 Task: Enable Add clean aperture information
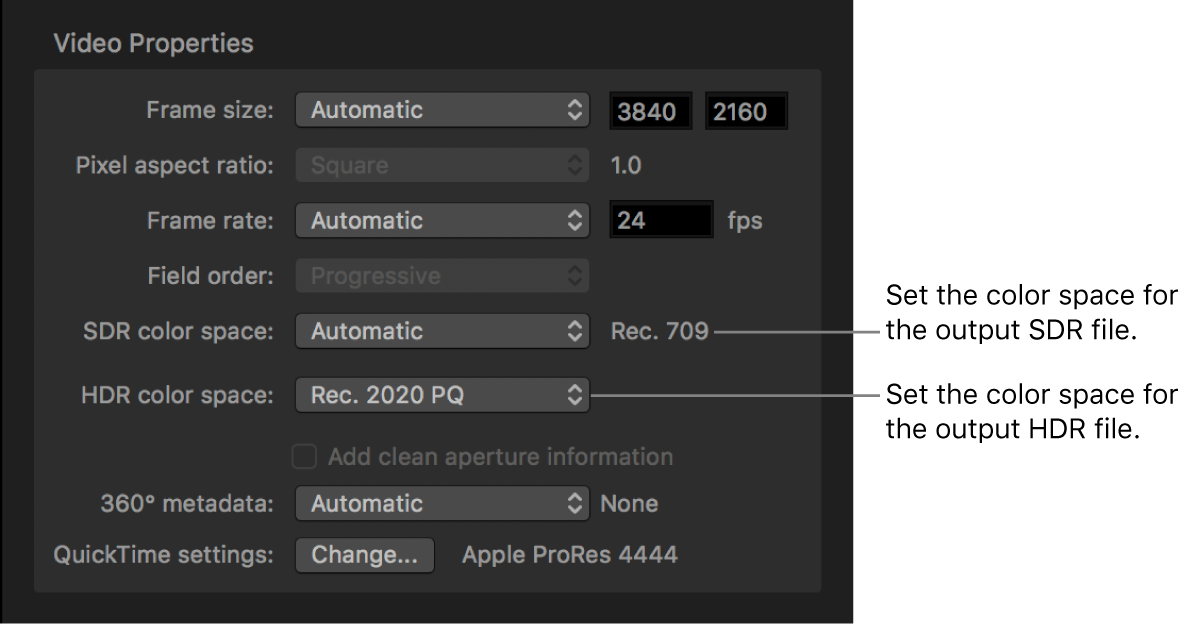pos(304,457)
